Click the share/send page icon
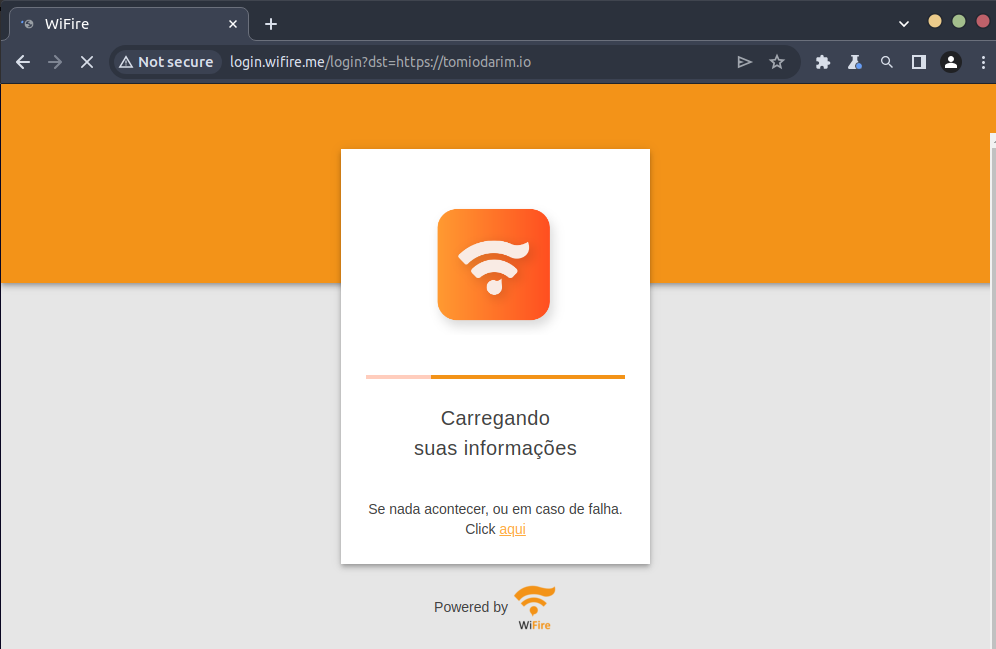 pos(744,62)
